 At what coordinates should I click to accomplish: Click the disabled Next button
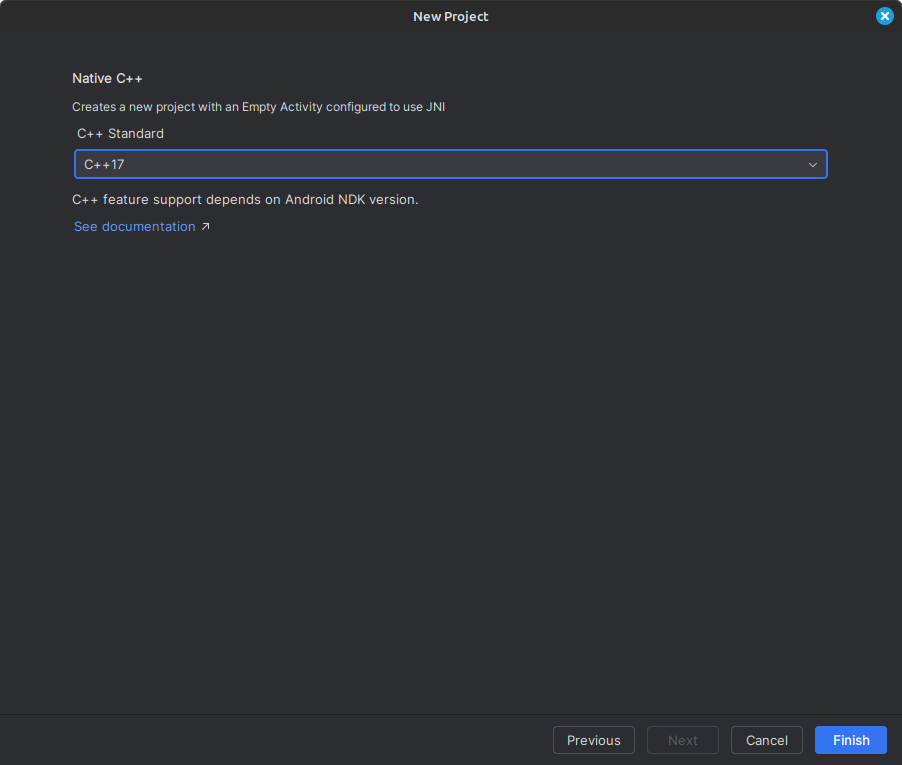pos(682,740)
